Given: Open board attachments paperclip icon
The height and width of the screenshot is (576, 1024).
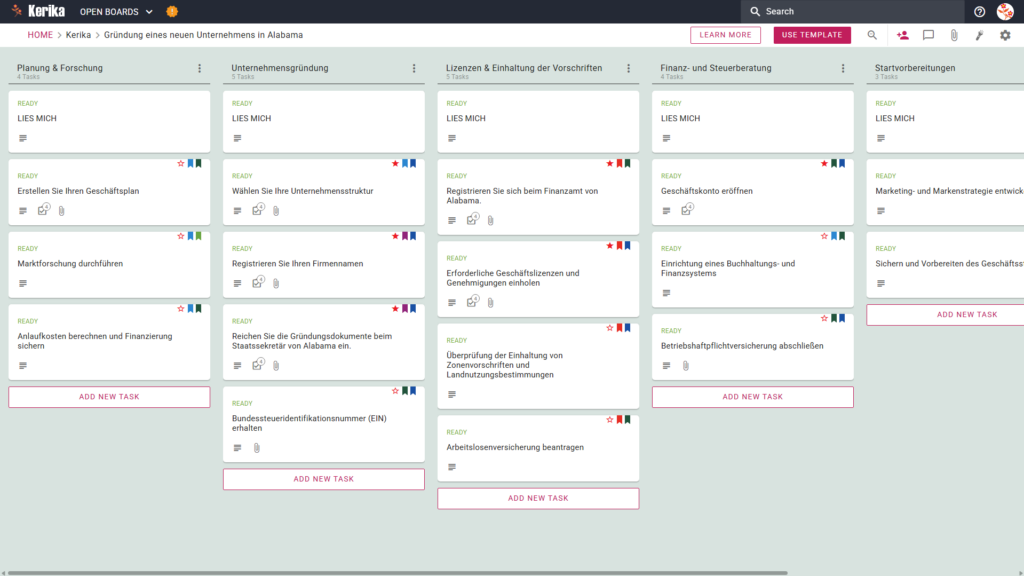Looking at the screenshot, I should click(x=954, y=35).
